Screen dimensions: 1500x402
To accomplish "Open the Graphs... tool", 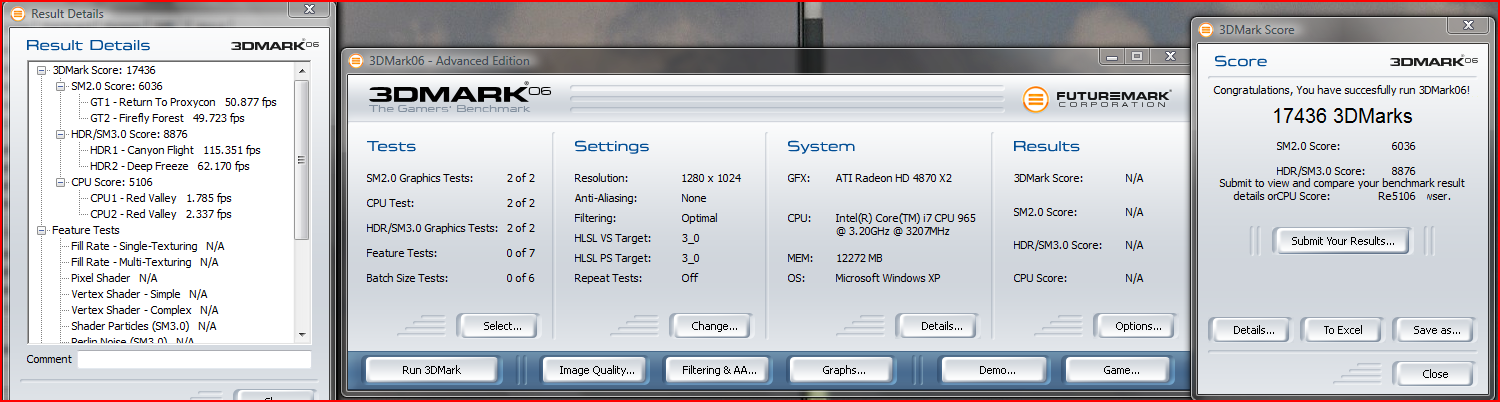I will pyautogui.click(x=844, y=370).
